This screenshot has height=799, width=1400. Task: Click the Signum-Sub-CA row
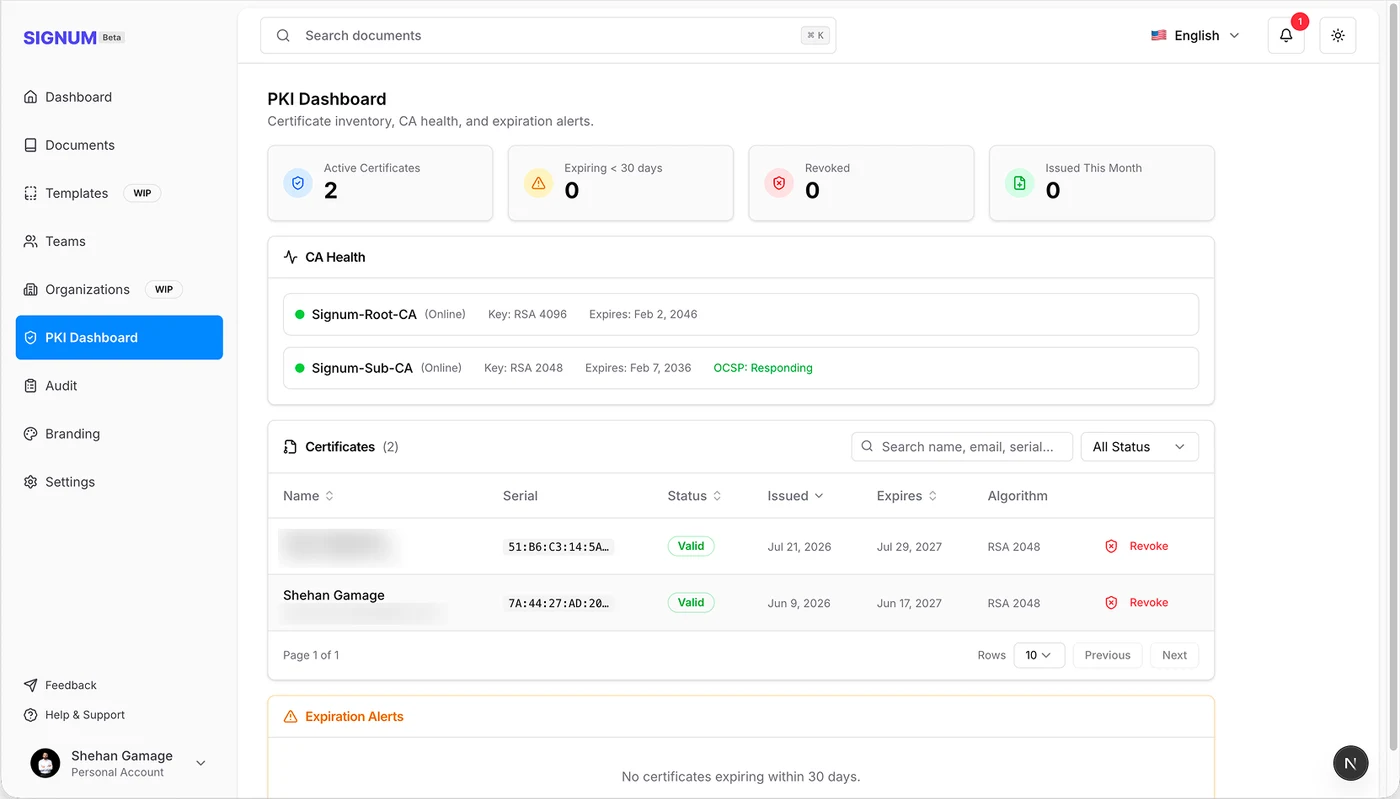point(741,368)
